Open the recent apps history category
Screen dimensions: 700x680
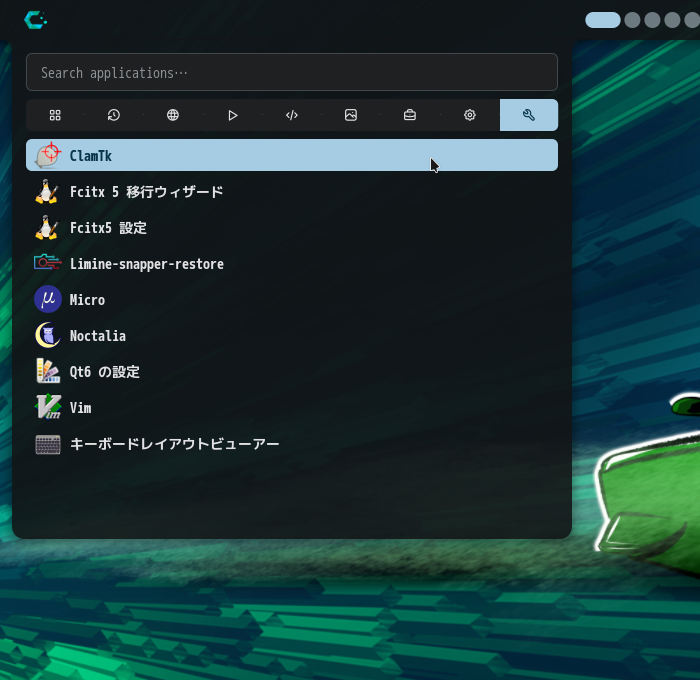[114, 115]
